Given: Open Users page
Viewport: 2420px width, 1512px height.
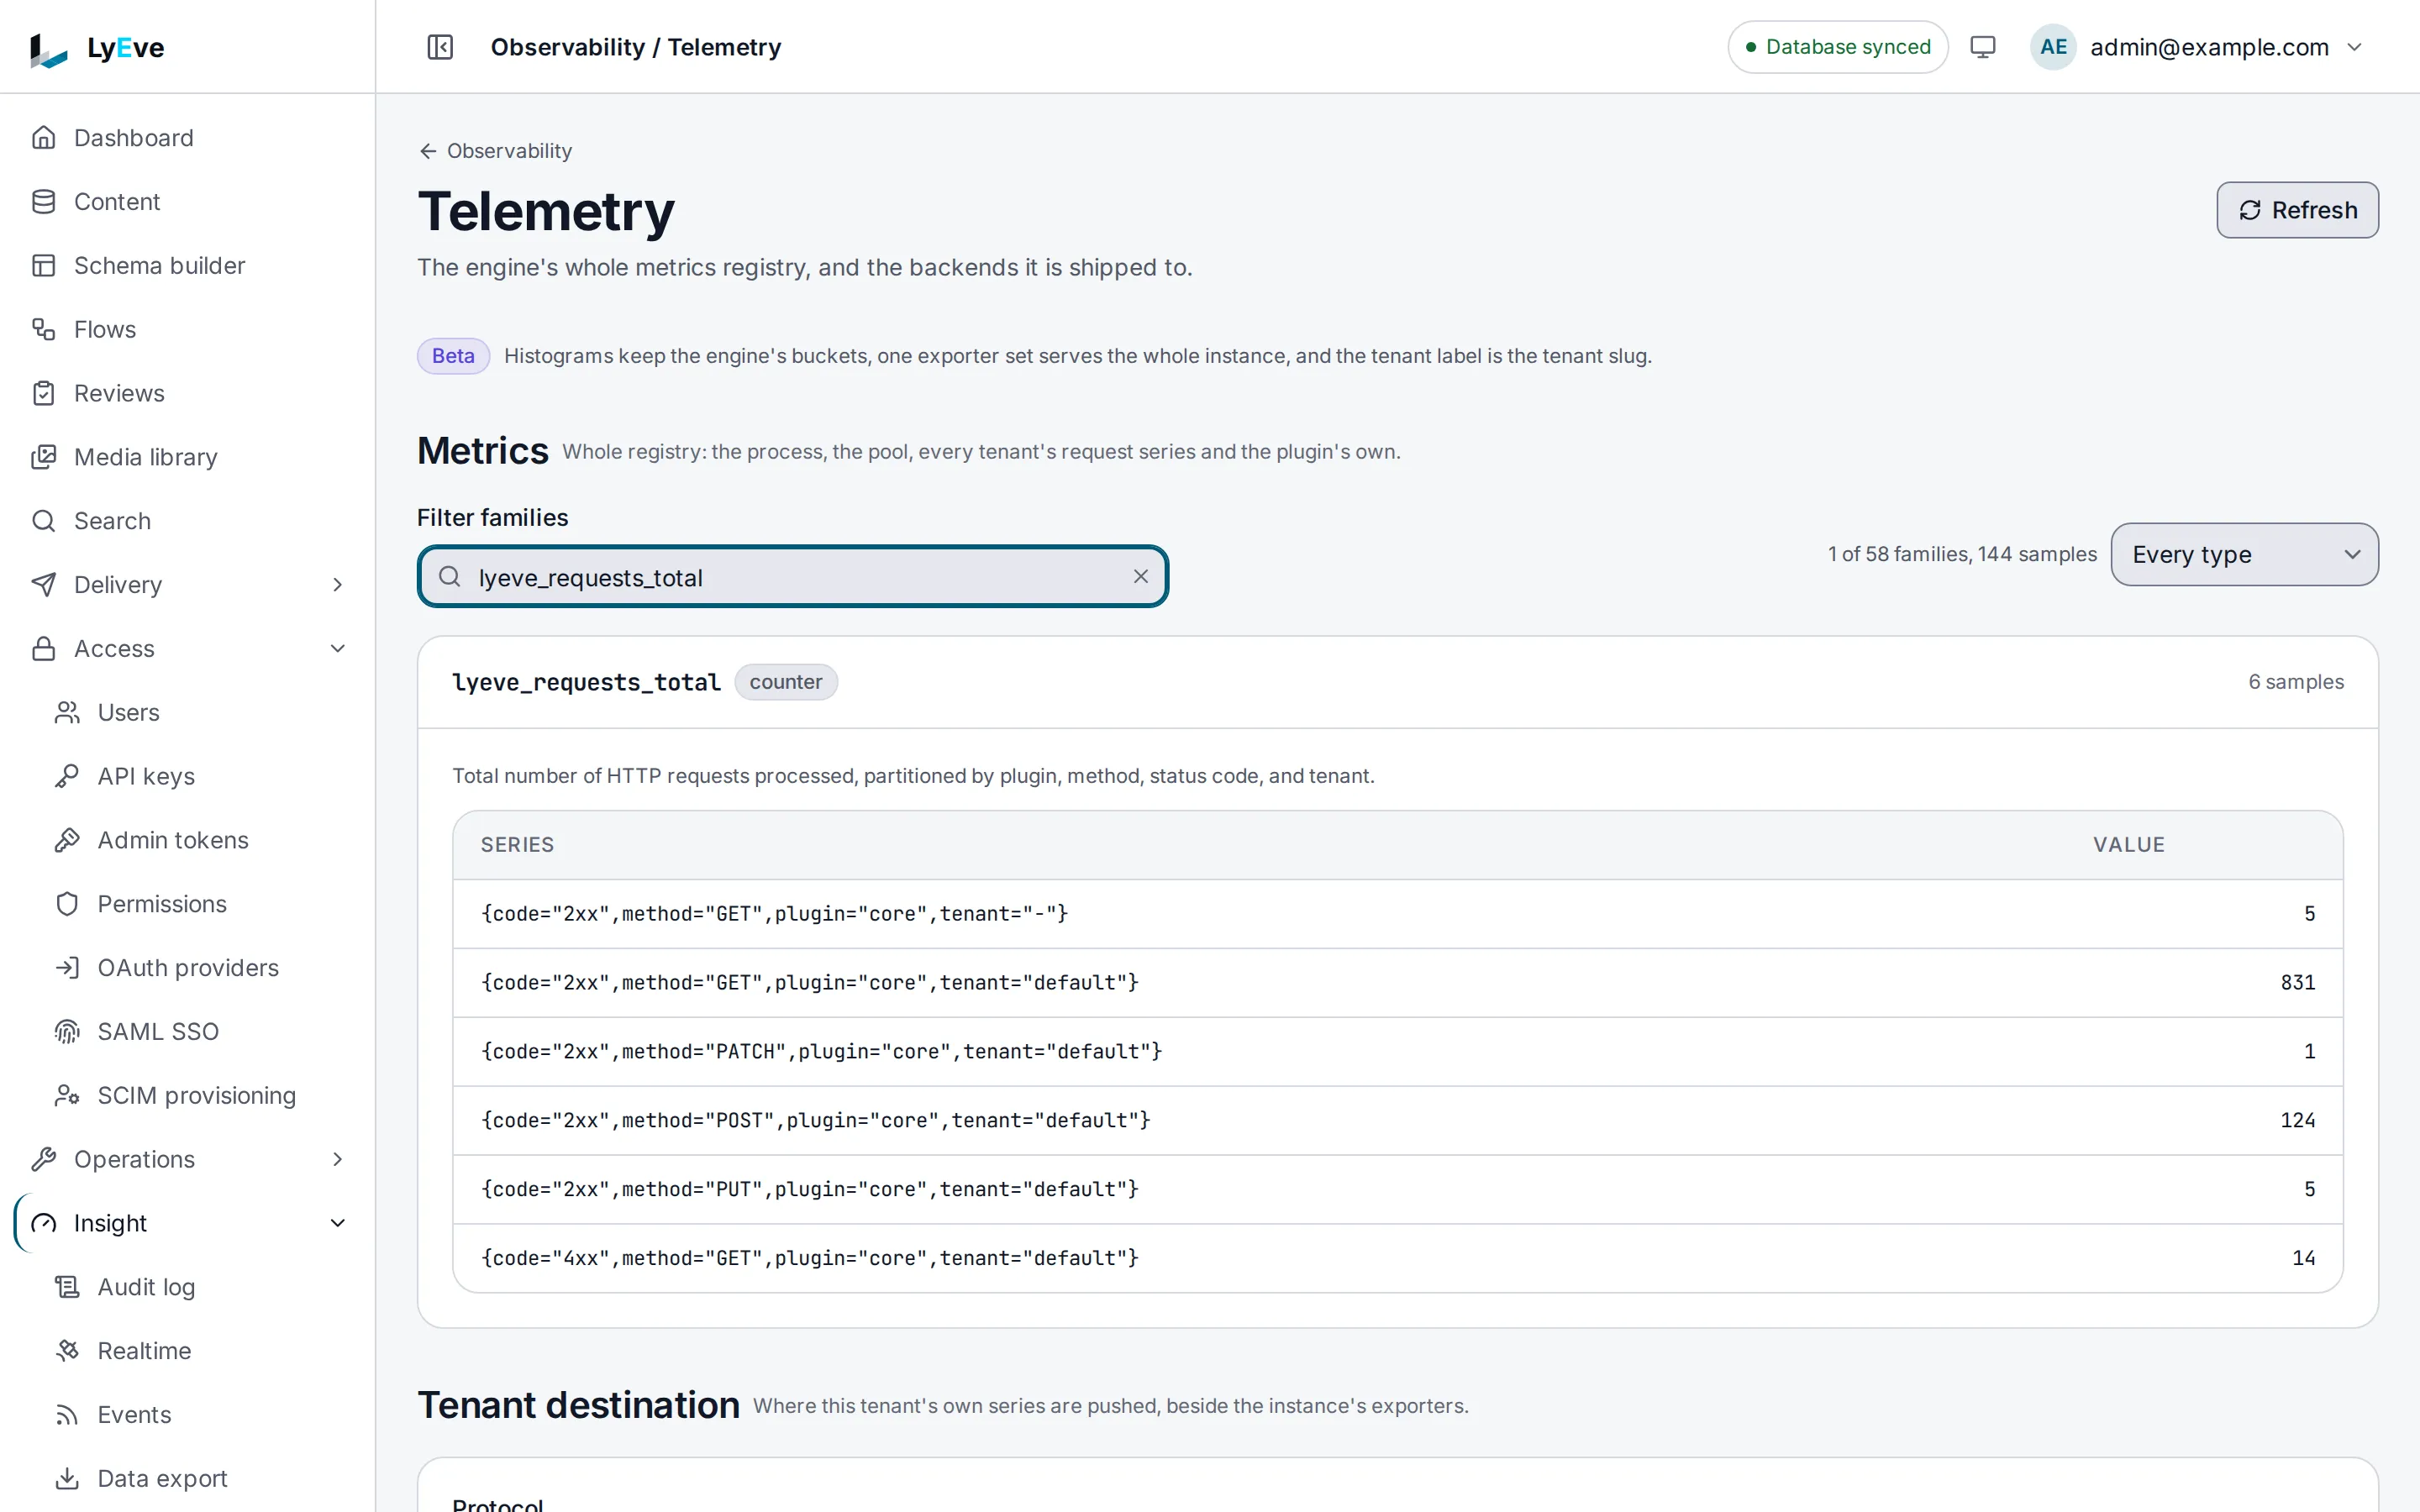Looking at the screenshot, I should [200, 712].
